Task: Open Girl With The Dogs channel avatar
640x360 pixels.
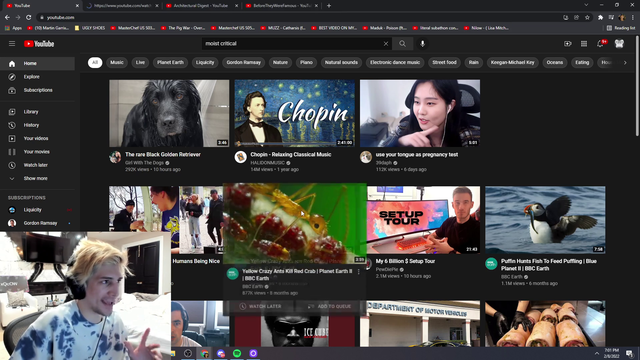Action: click(115, 157)
